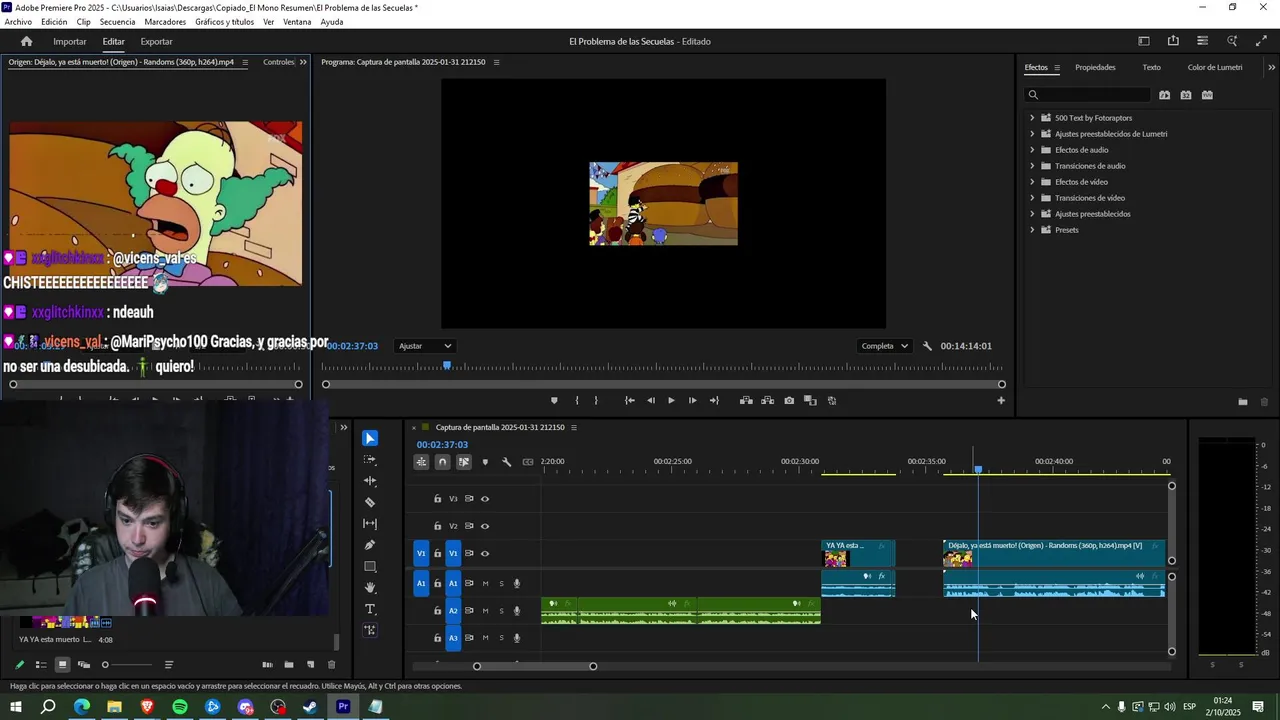
Task: Toggle Linked Selection in timeline
Action: pos(464,462)
